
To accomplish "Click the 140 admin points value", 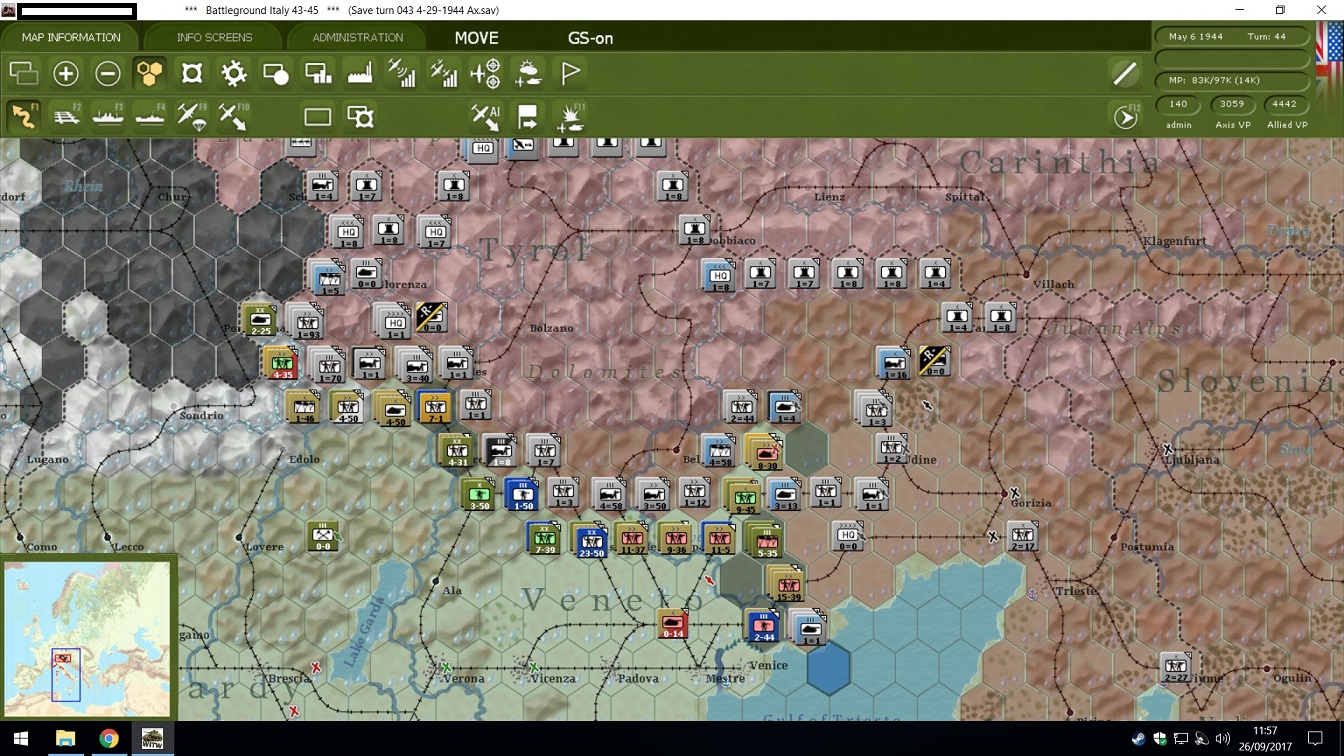I will pyautogui.click(x=1178, y=104).
